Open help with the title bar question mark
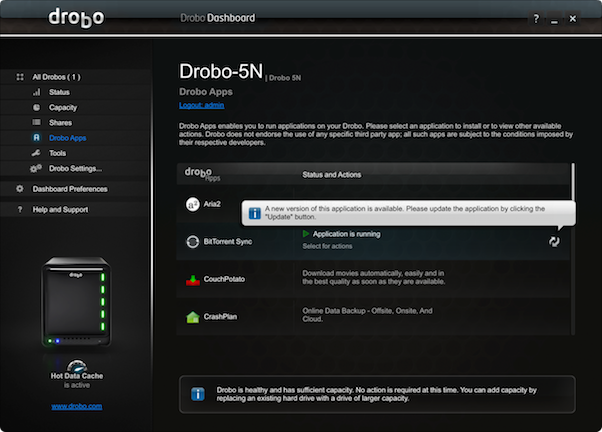This screenshot has width=602, height=432. click(536, 18)
